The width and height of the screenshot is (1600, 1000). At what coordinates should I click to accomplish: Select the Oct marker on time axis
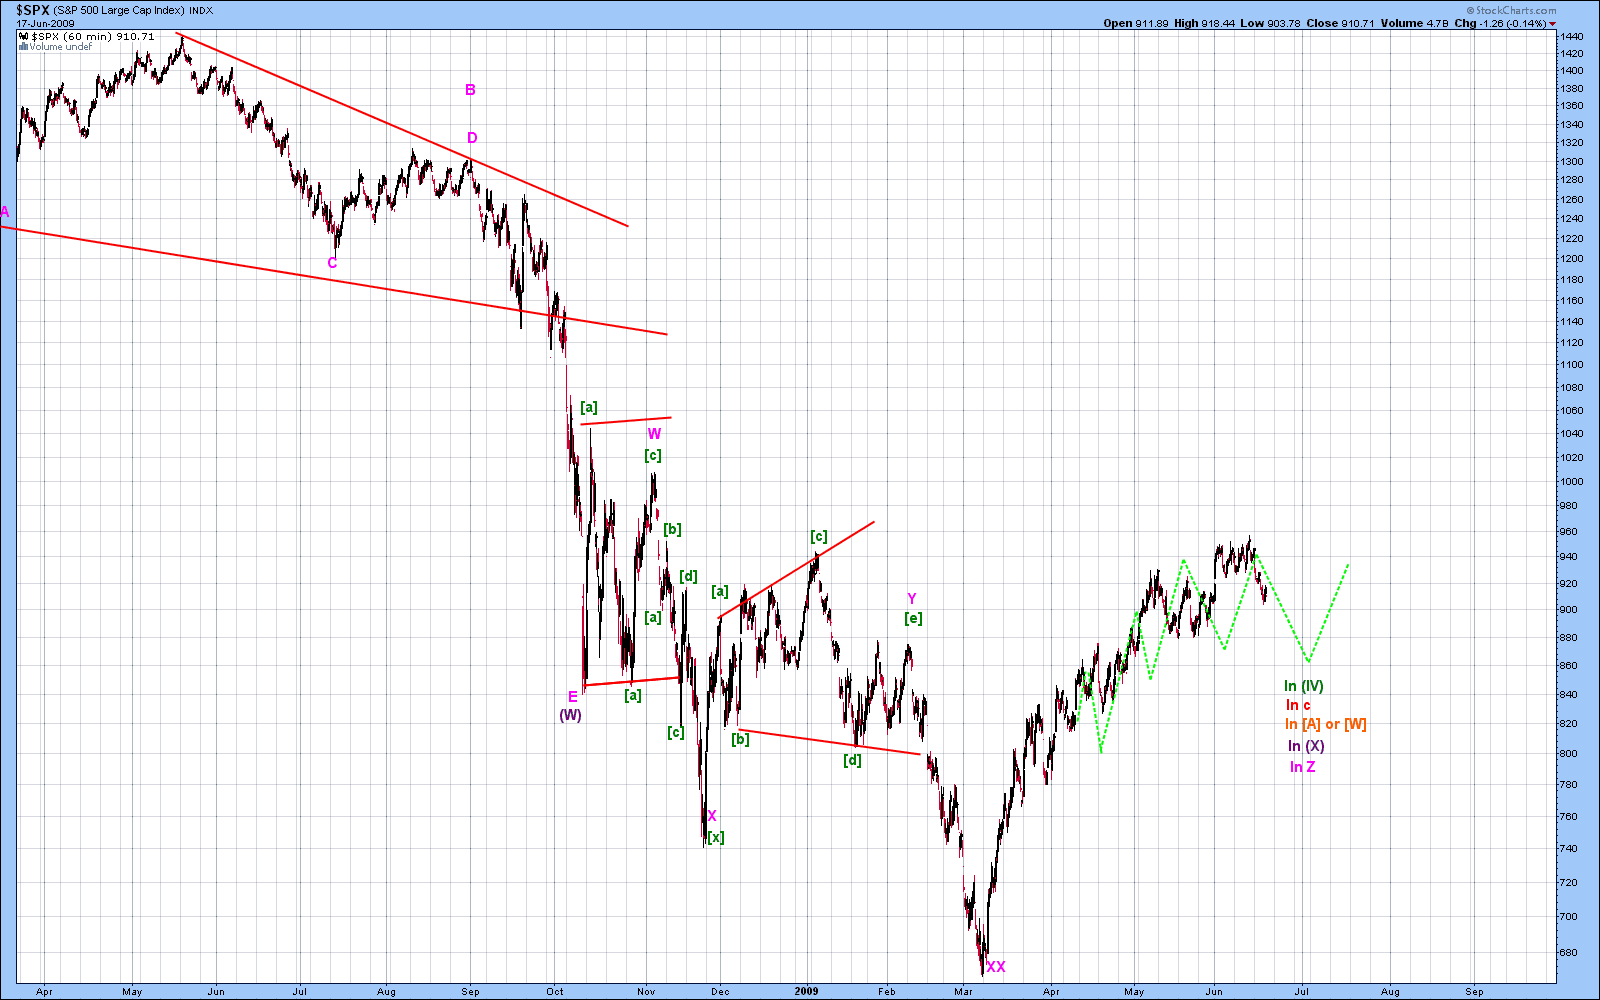(555, 992)
